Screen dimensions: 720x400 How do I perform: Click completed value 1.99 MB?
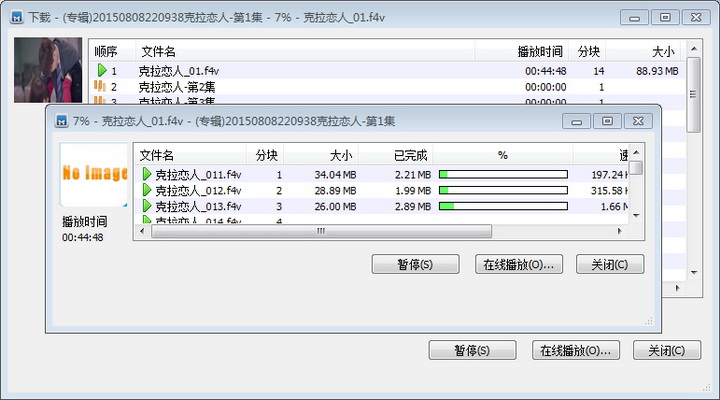tap(413, 190)
